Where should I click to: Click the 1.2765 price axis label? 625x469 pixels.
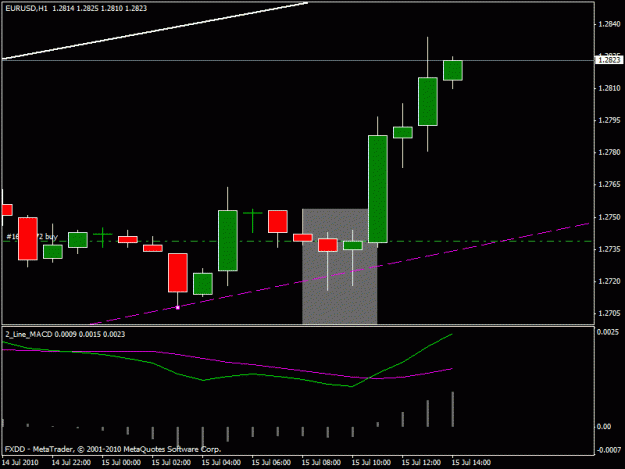[609, 185]
